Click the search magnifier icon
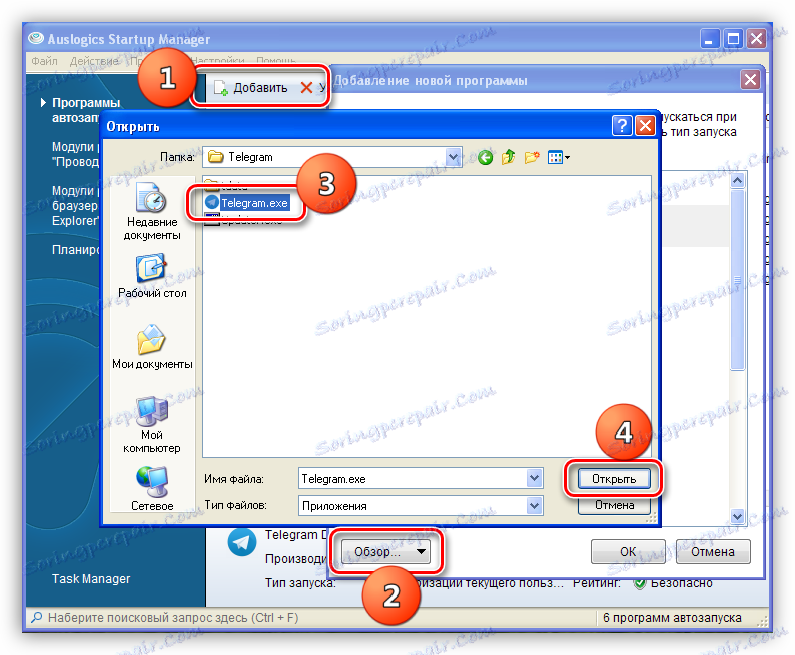Image resolution: width=795 pixels, height=655 pixels. click(x=37, y=617)
